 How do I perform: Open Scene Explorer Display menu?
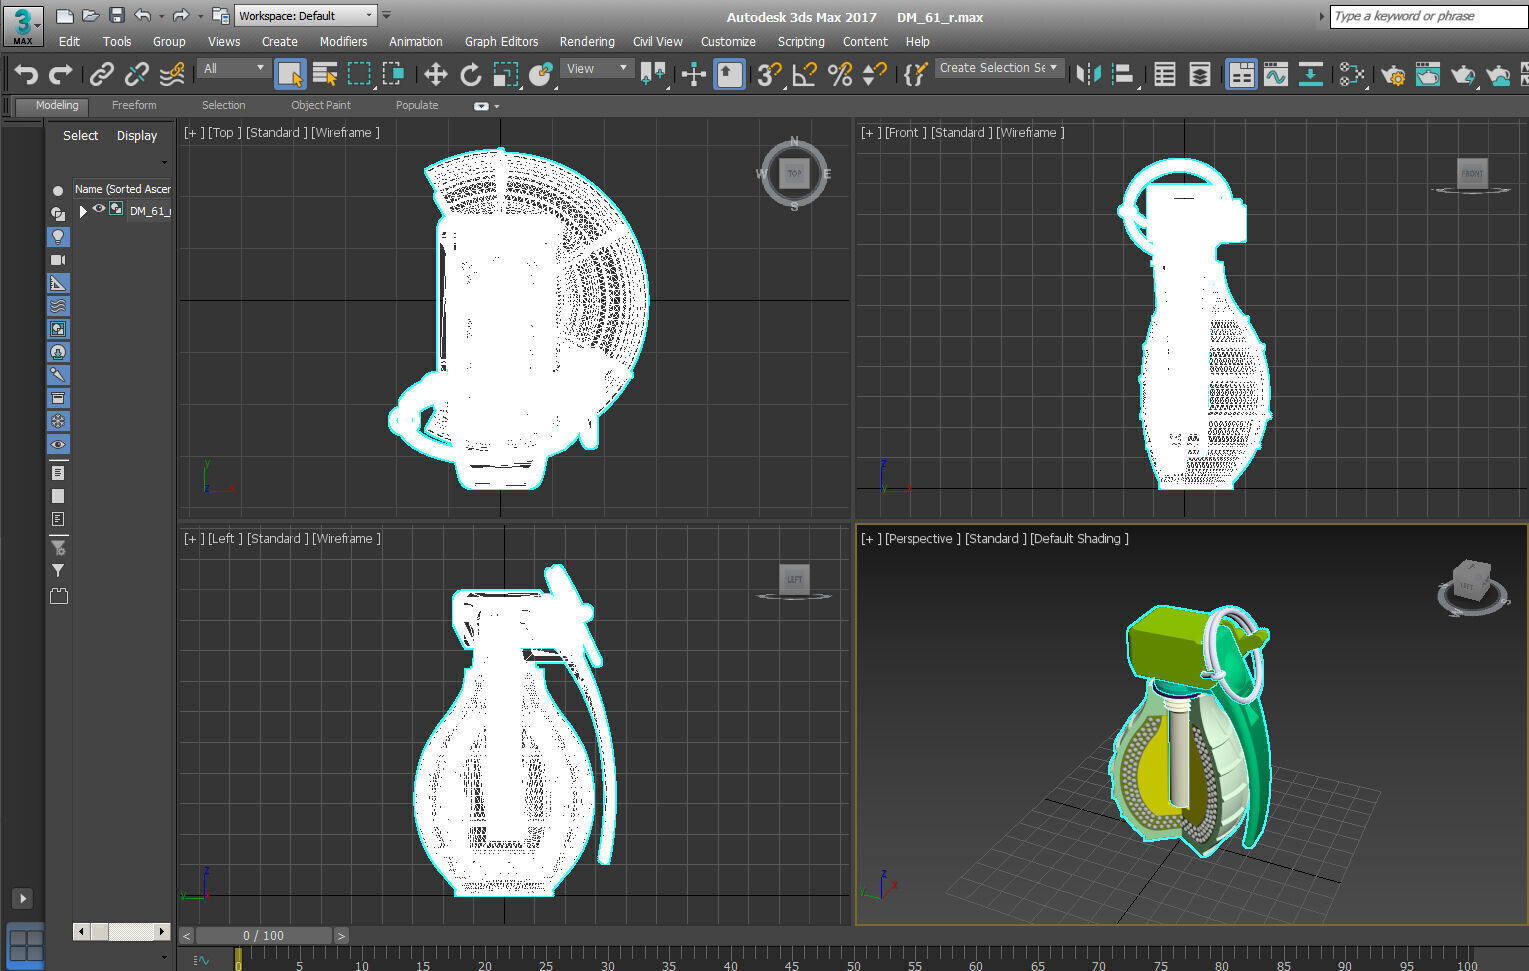pyautogui.click(x=137, y=136)
